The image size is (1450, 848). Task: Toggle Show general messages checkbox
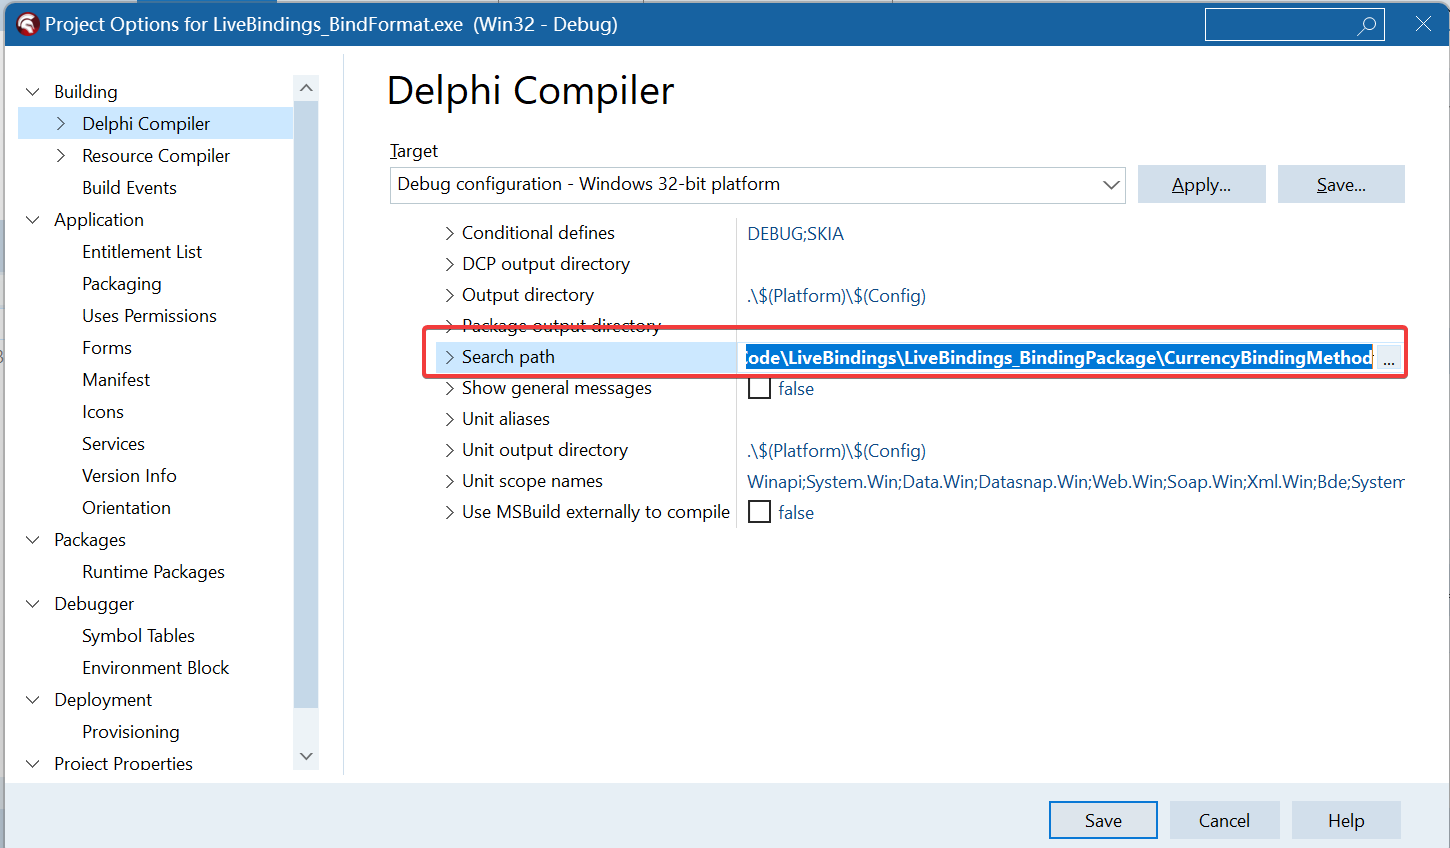coord(760,388)
